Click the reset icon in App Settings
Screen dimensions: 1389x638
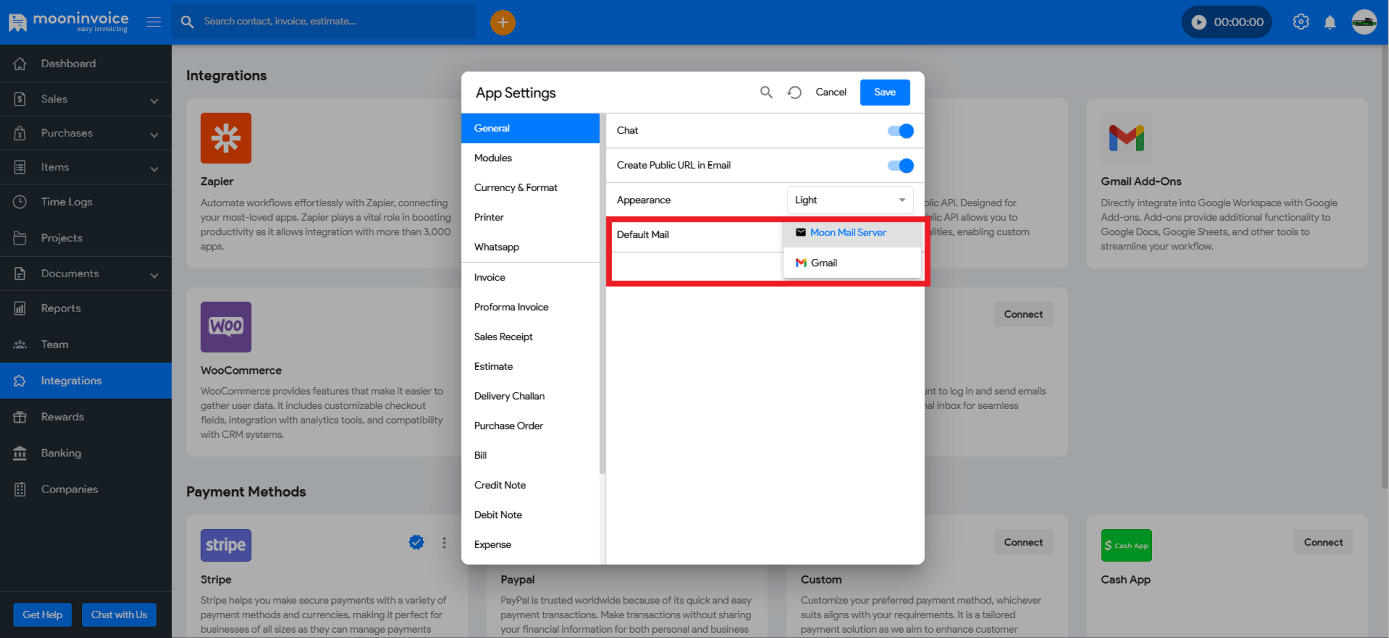coord(794,92)
